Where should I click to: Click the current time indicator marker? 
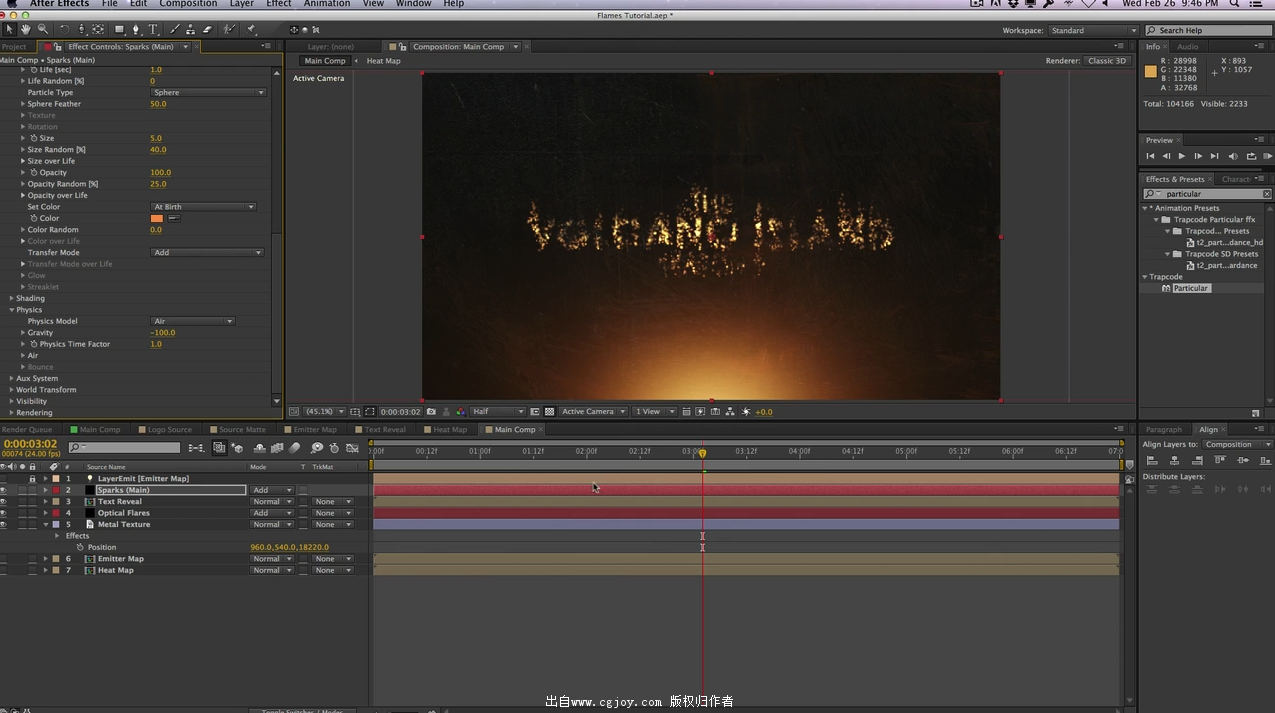coord(702,453)
